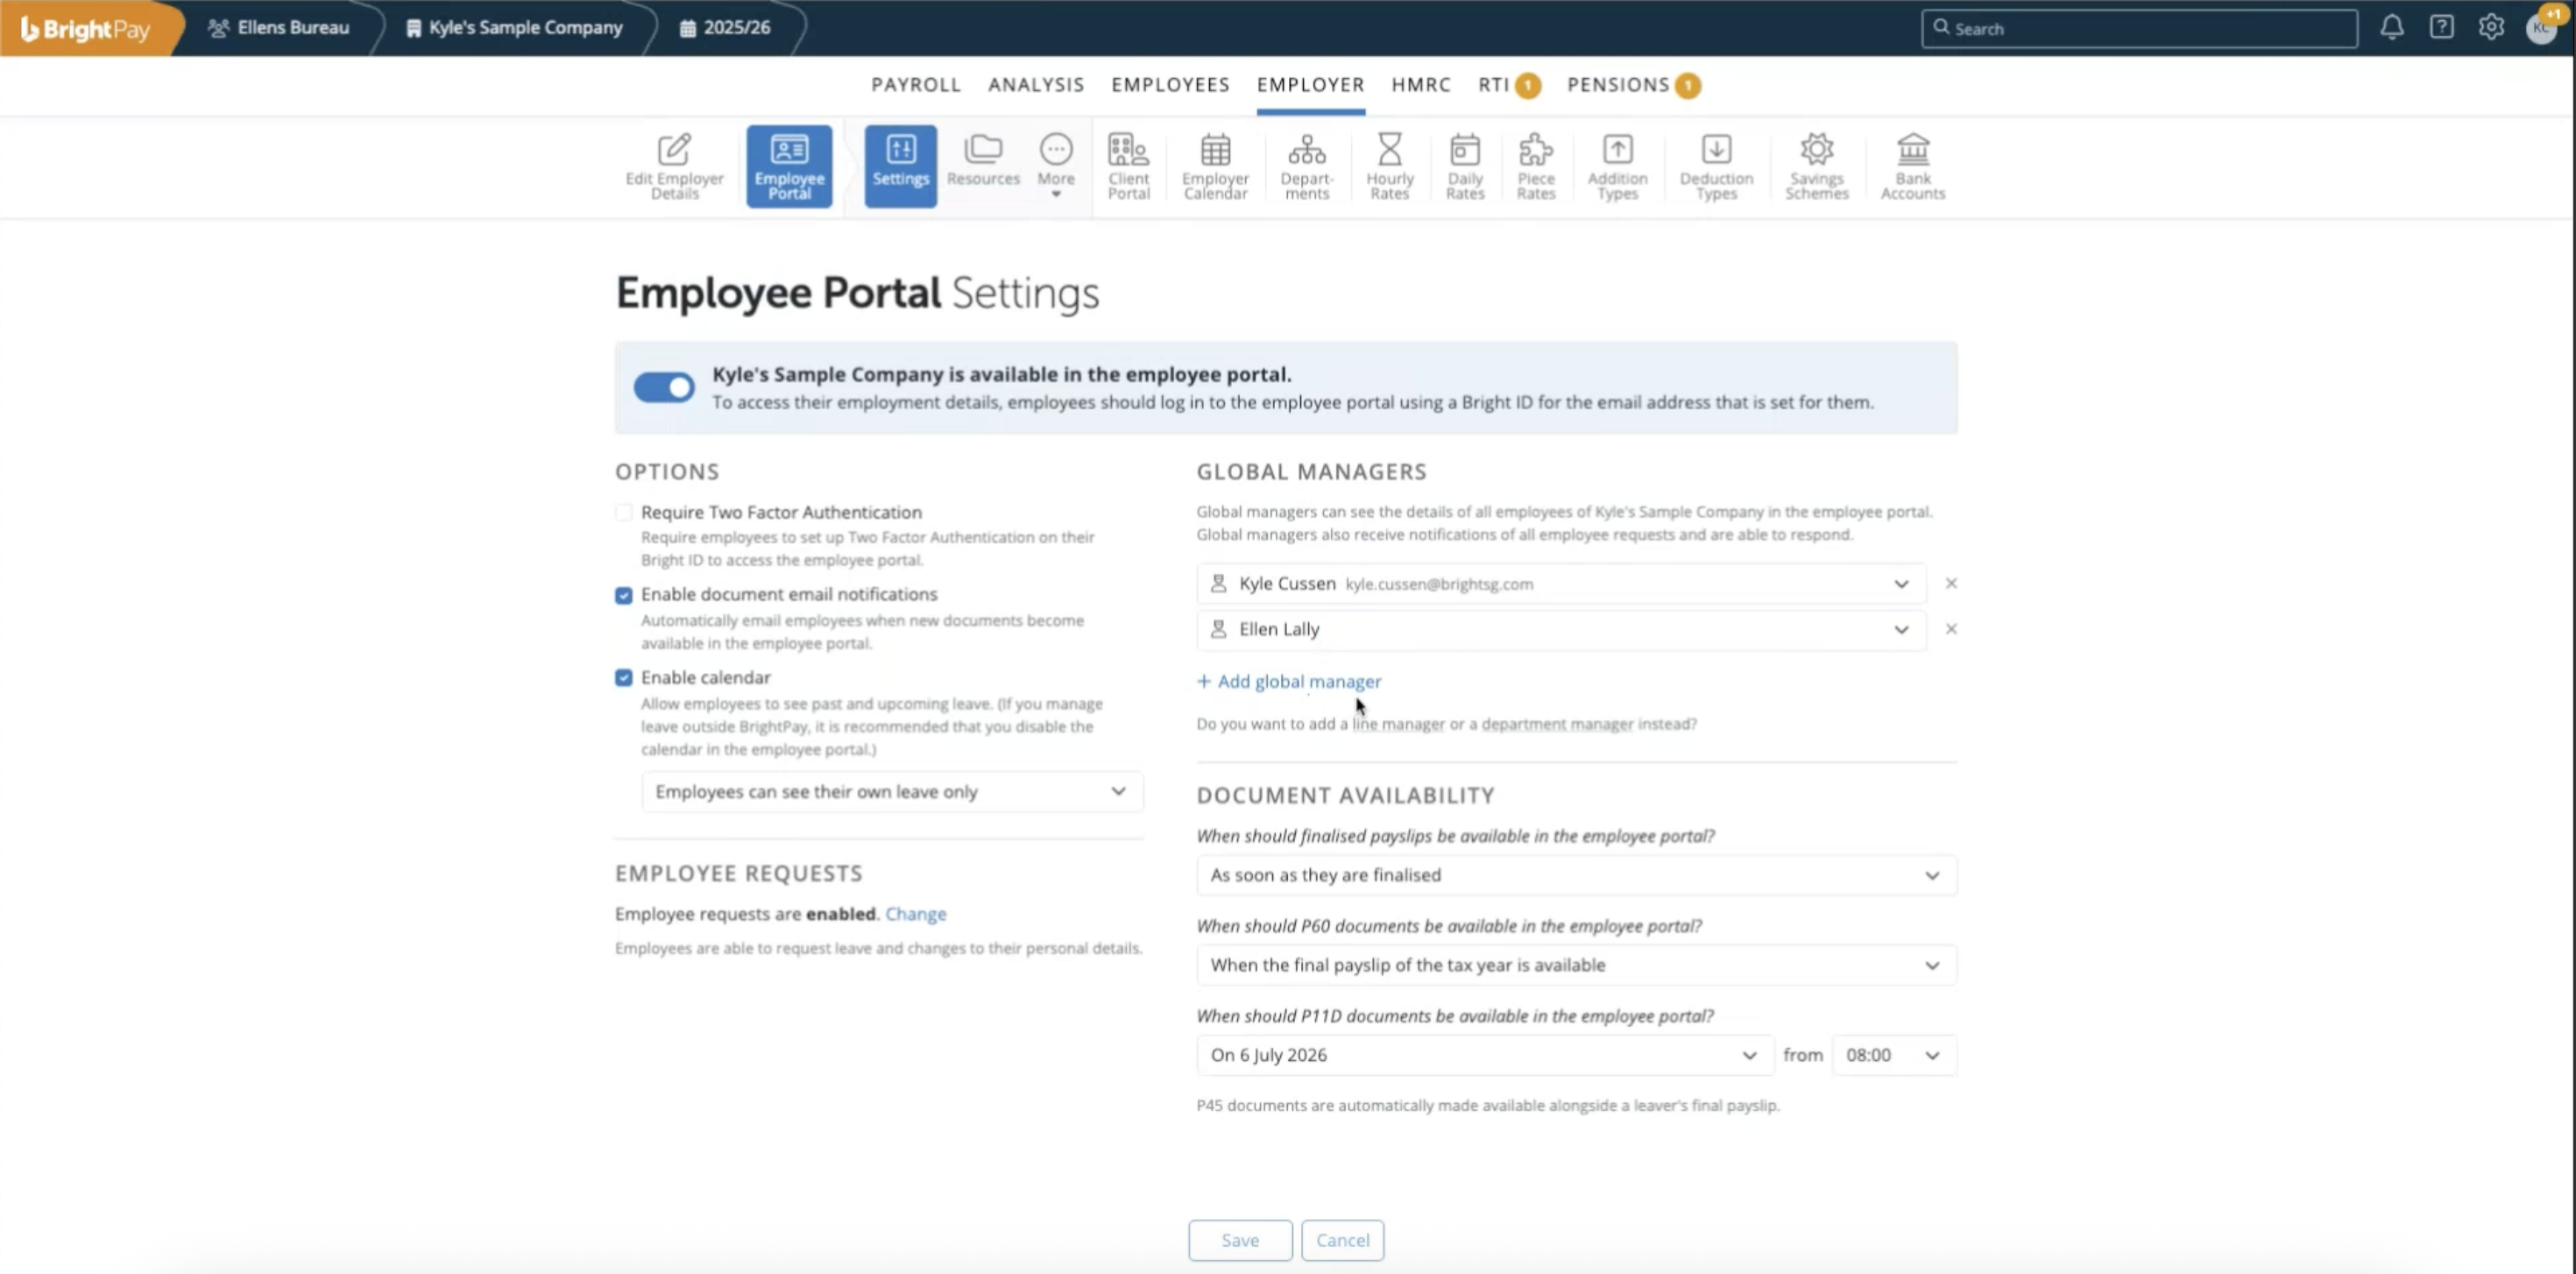The image size is (2576, 1274).
Task: Click the Add global manager link
Action: (1289, 681)
